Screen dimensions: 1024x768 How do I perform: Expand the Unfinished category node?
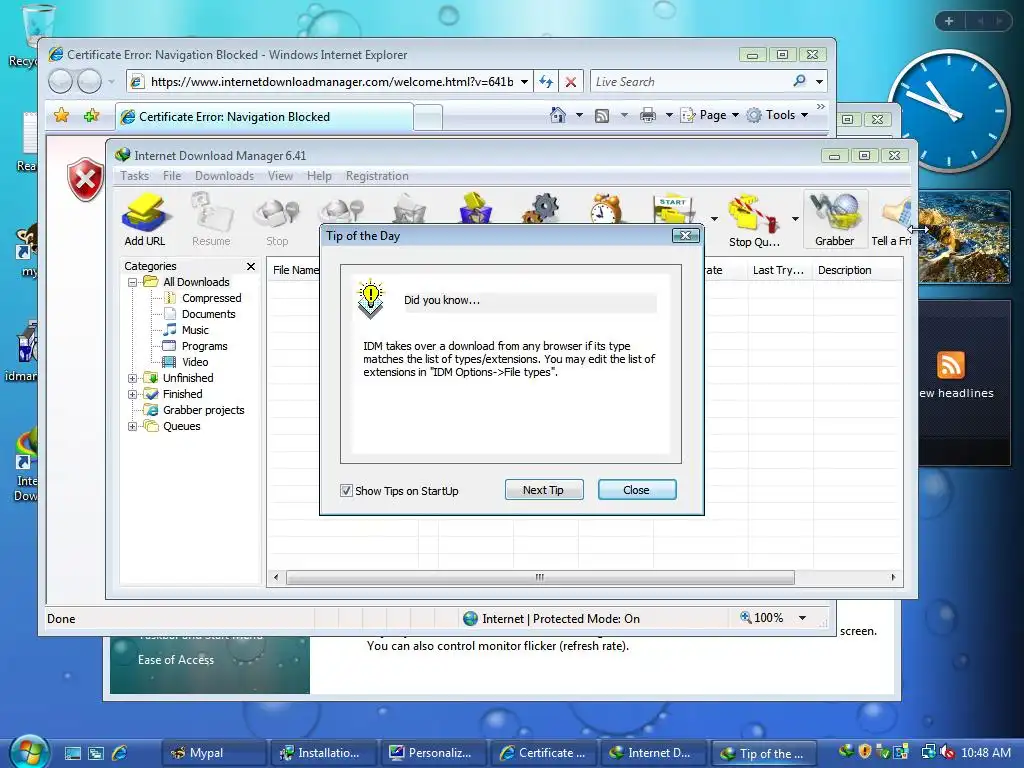[x=133, y=378]
